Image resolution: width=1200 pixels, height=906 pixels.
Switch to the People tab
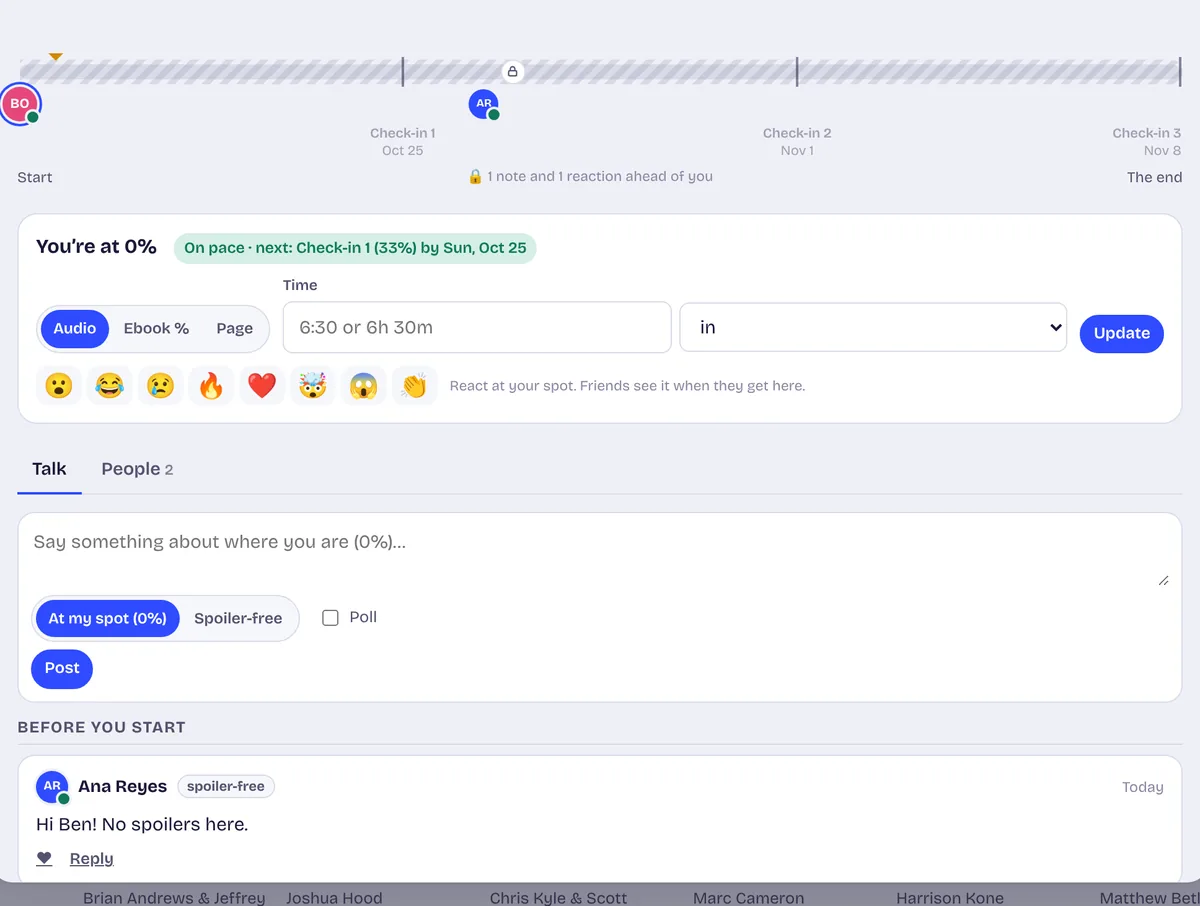[137, 469]
